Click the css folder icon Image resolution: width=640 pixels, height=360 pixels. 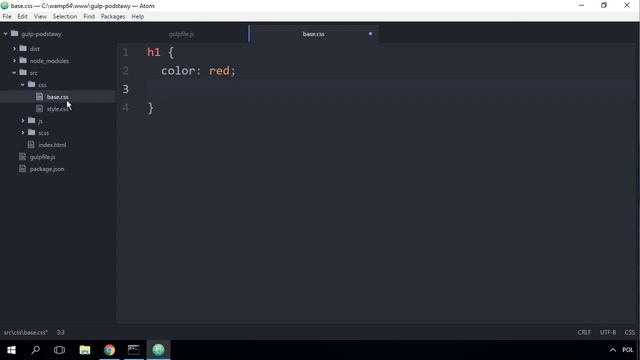pos(32,84)
